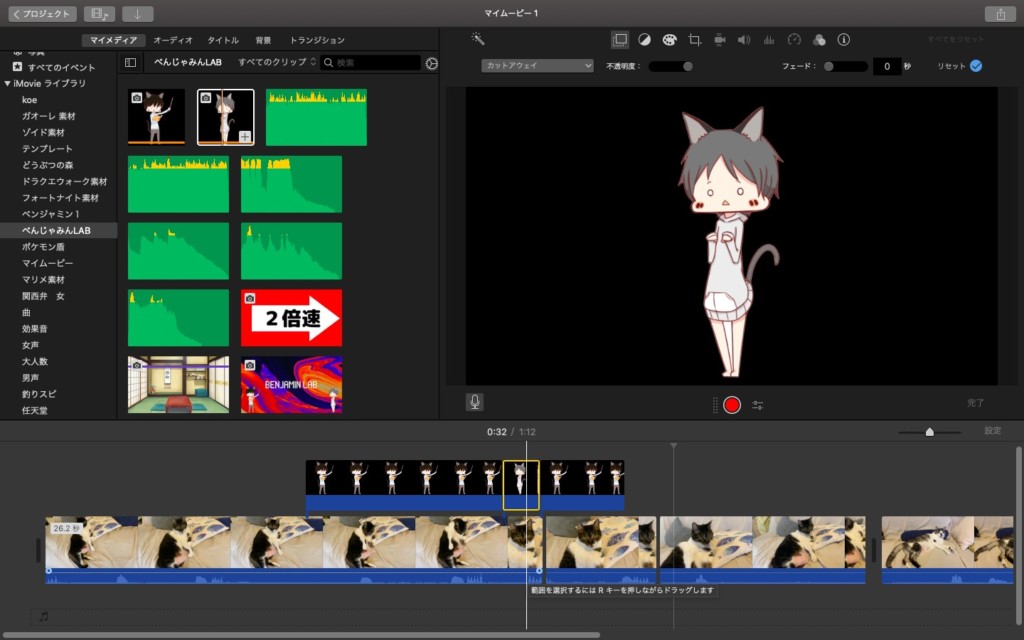
Task: Select ポケモン盾 event
Action: click(43, 247)
